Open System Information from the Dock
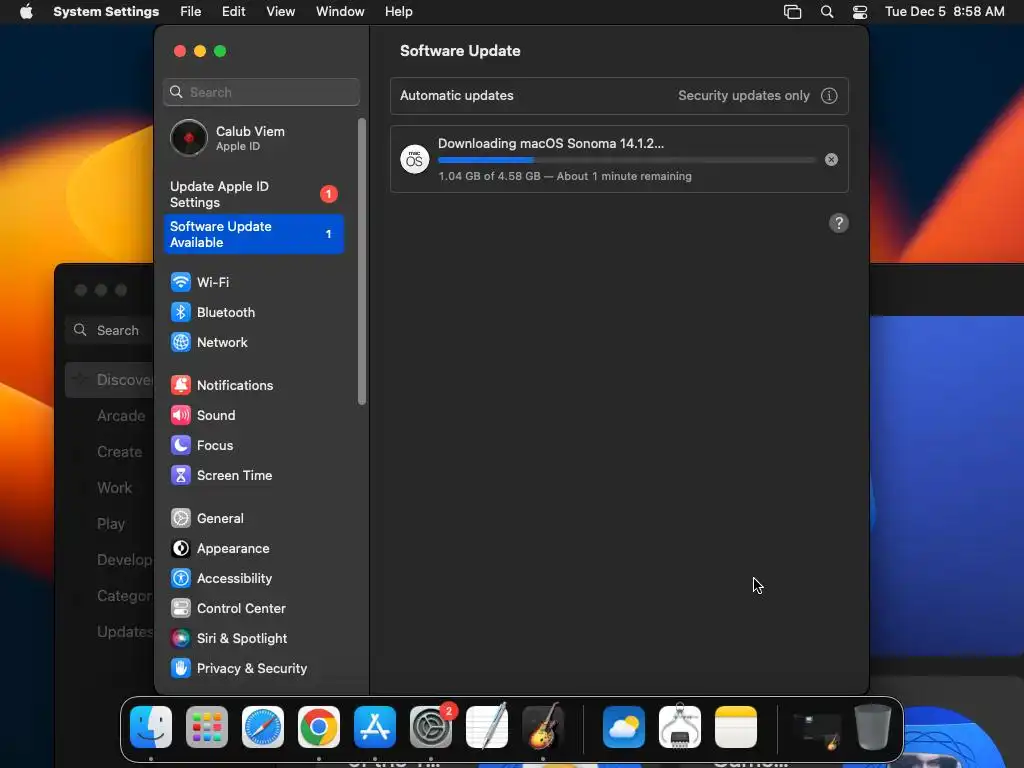 tap(680, 727)
